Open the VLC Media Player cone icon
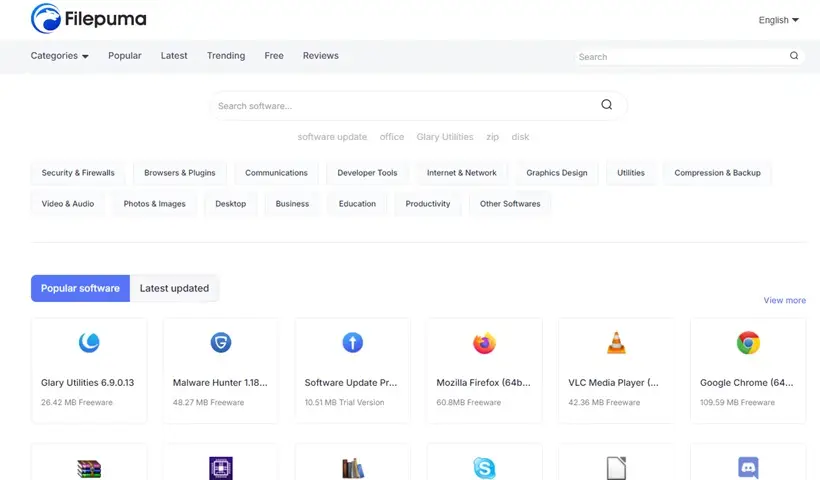 (616, 343)
